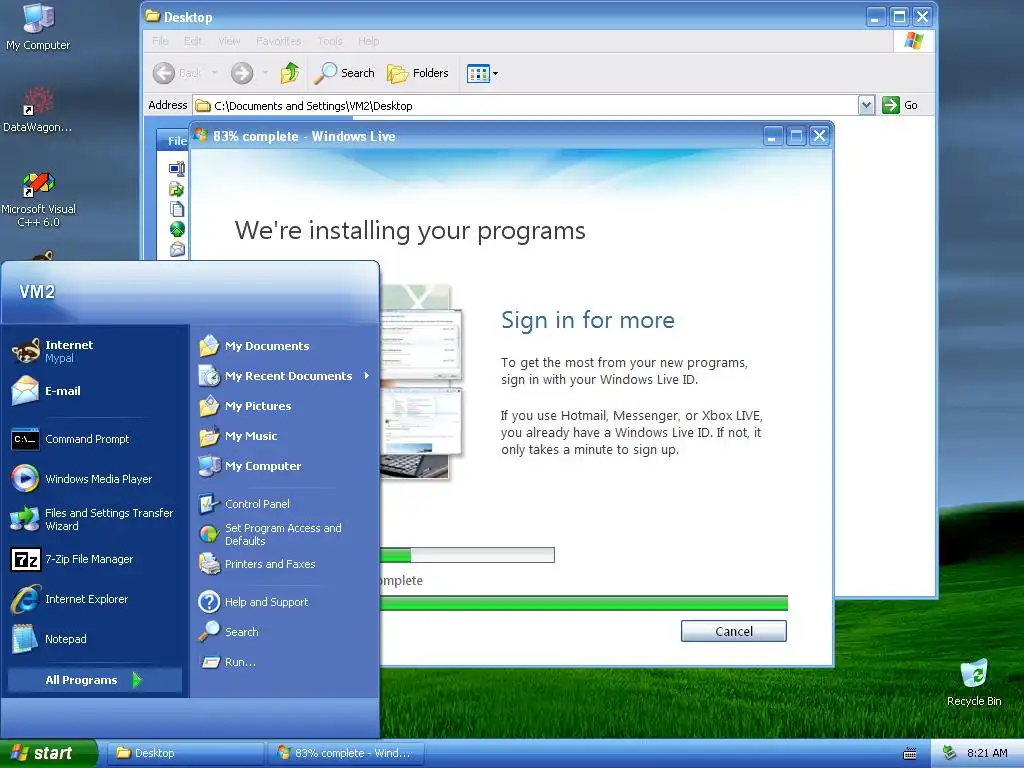Open Notepad from the Start menu
This screenshot has height=768, width=1024.
pos(95,639)
